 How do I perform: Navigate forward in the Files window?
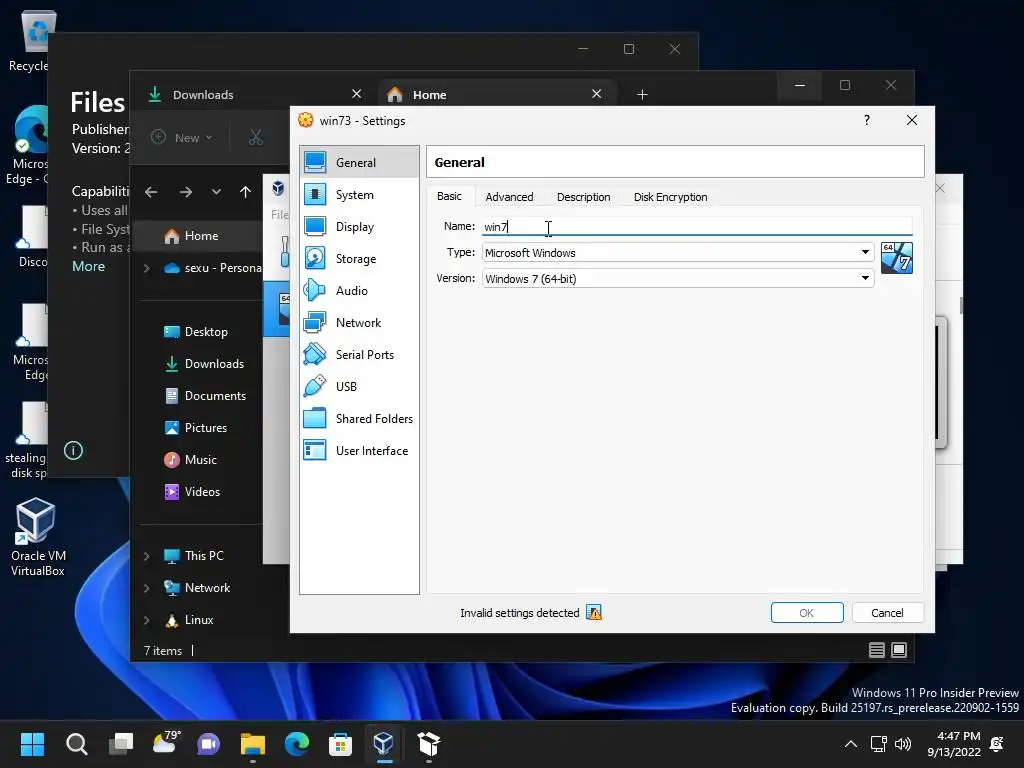point(186,192)
